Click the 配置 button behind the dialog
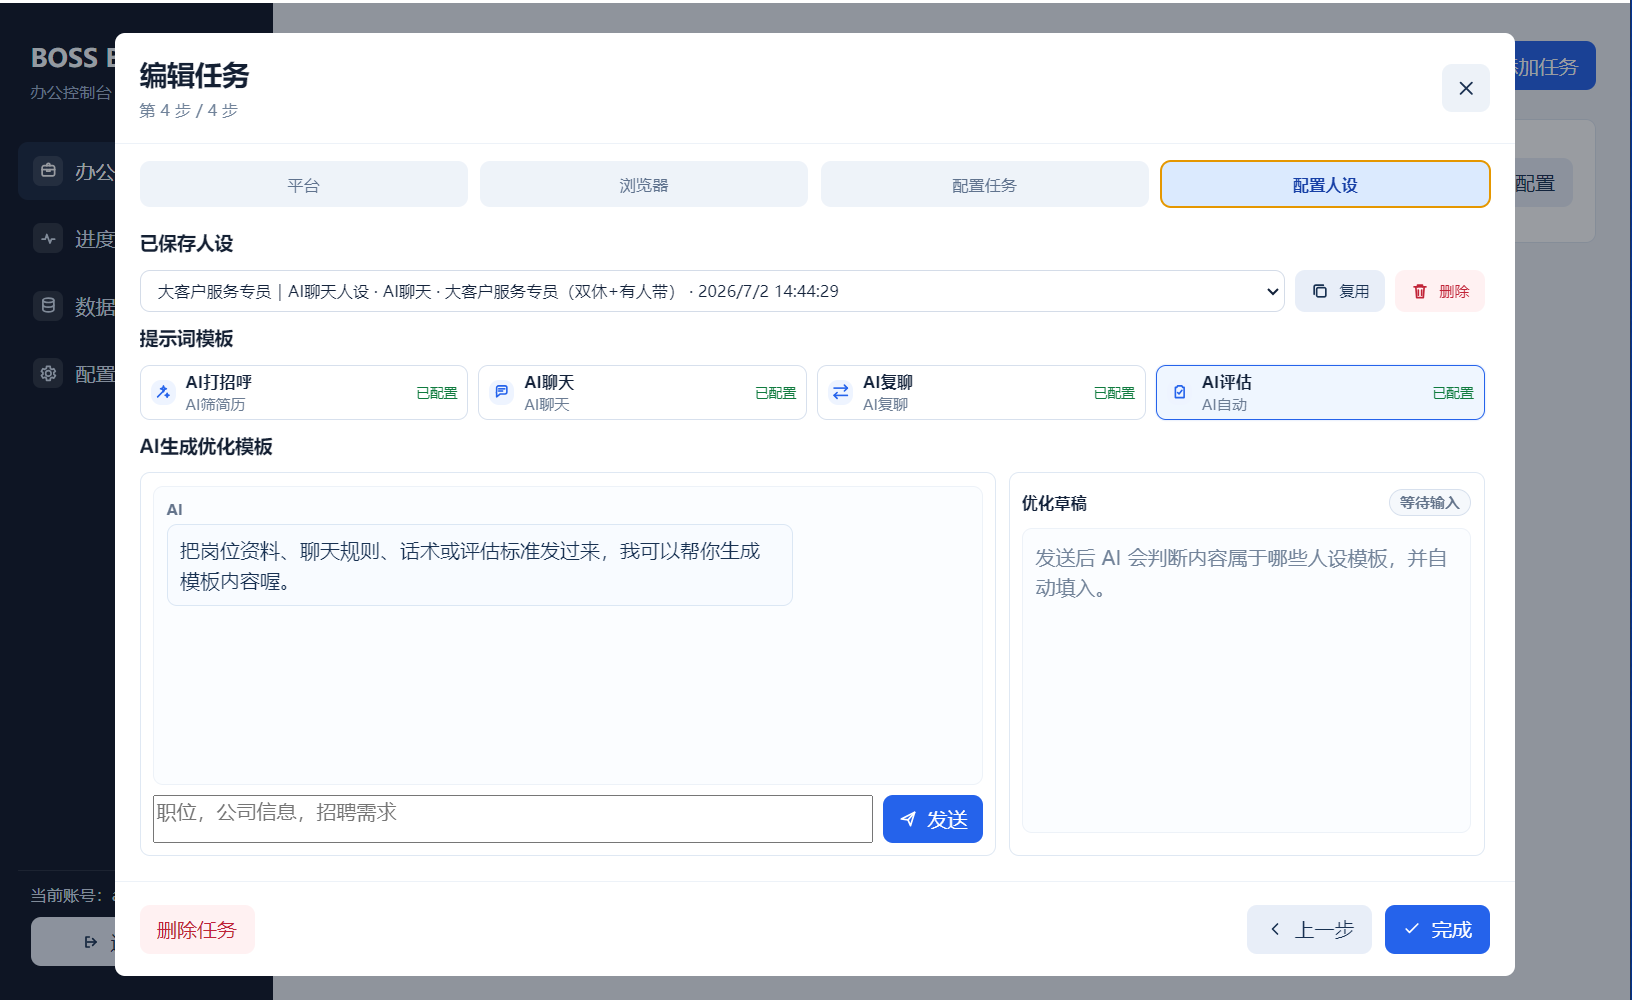 point(1543,183)
